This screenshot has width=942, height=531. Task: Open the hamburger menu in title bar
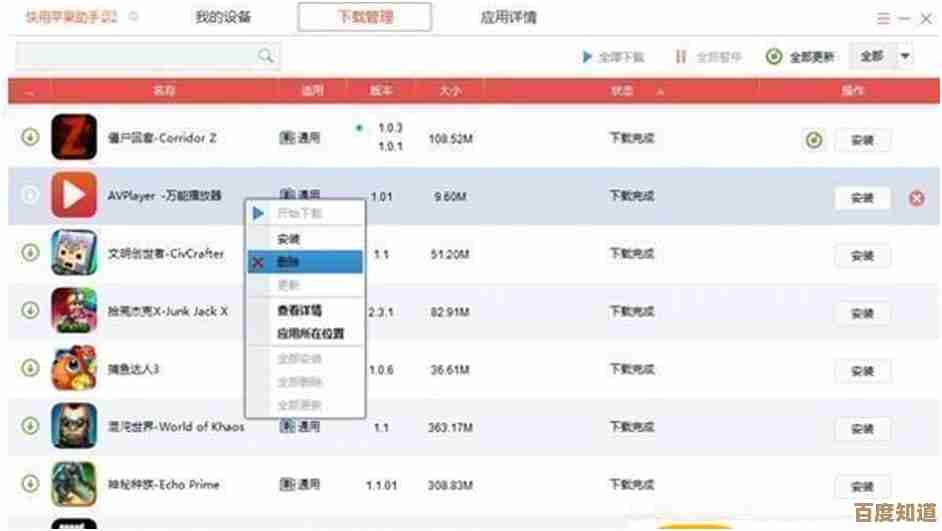coord(883,18)
